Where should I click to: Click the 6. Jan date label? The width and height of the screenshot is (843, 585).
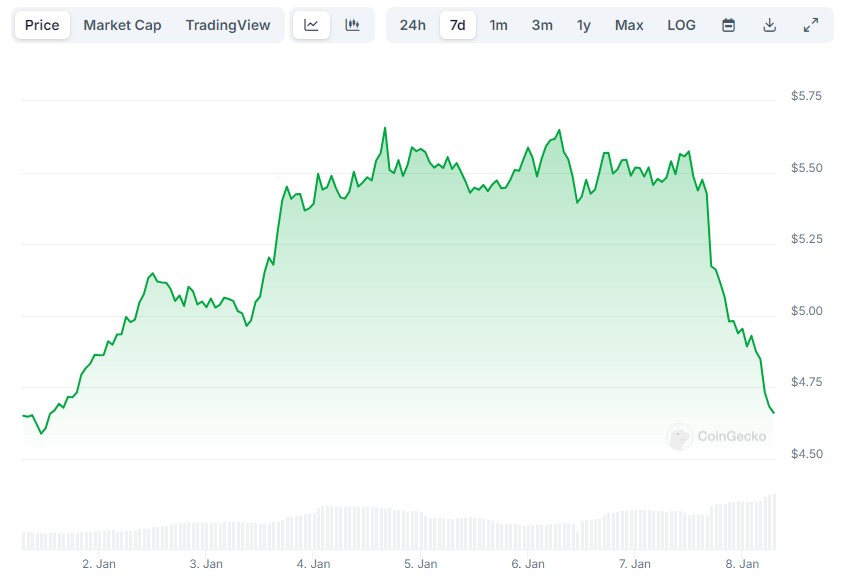coord(528,563)
